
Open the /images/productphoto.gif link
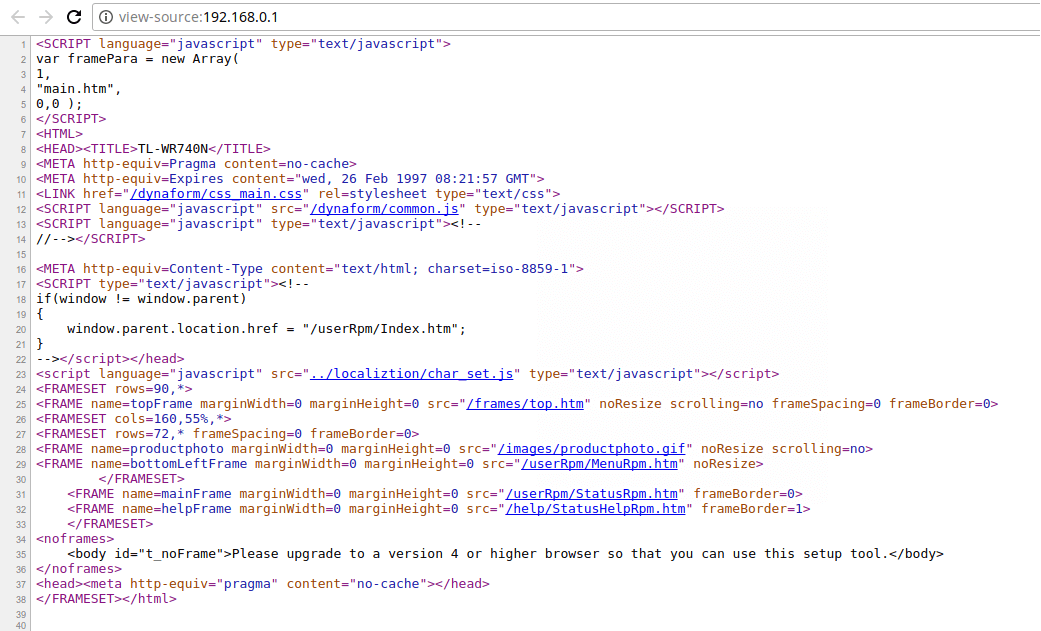pos(591,449)
